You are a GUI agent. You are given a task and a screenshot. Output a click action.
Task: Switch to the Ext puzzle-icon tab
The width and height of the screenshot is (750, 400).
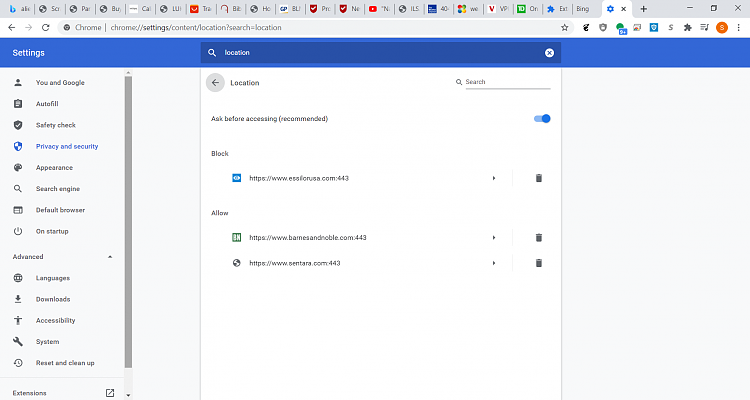[558, 9]
